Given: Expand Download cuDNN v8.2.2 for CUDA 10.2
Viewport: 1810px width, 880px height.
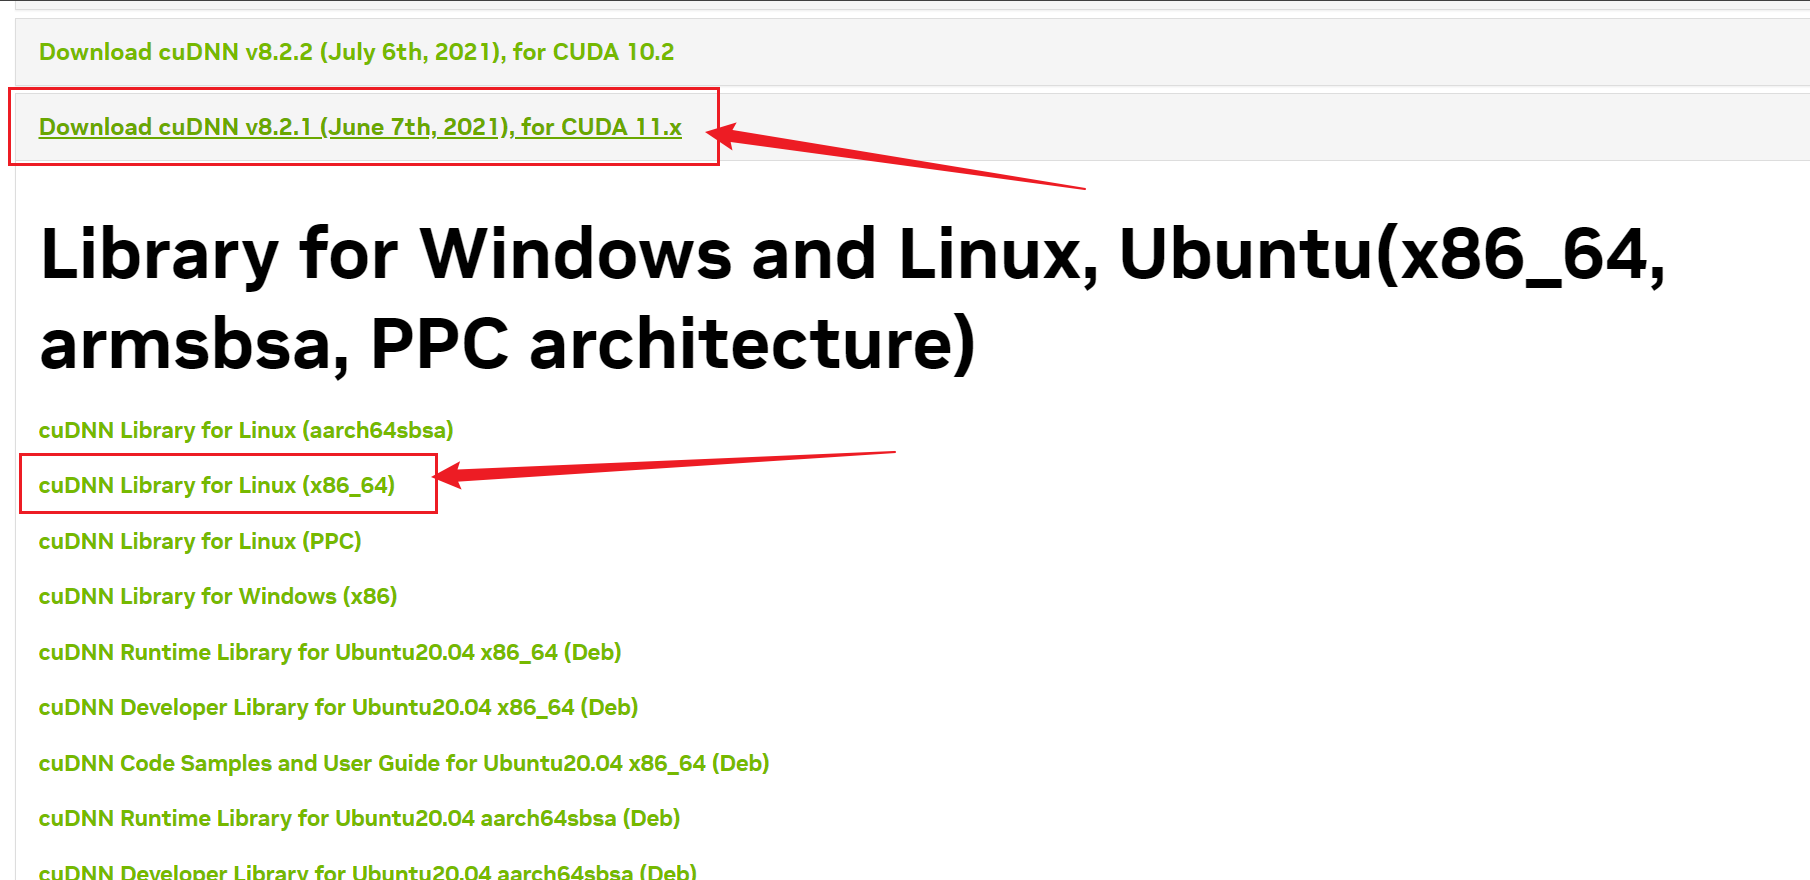Looking at the screenshot, I should pyautogui.click(x=356, y=52).
